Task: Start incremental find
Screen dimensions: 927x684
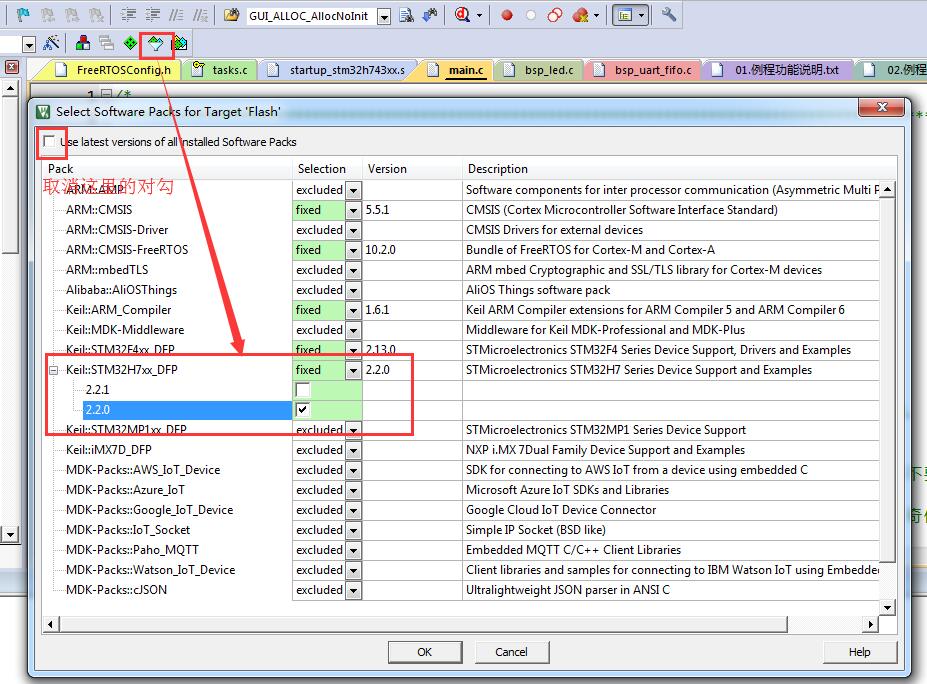Action: [x=430, y=15]
